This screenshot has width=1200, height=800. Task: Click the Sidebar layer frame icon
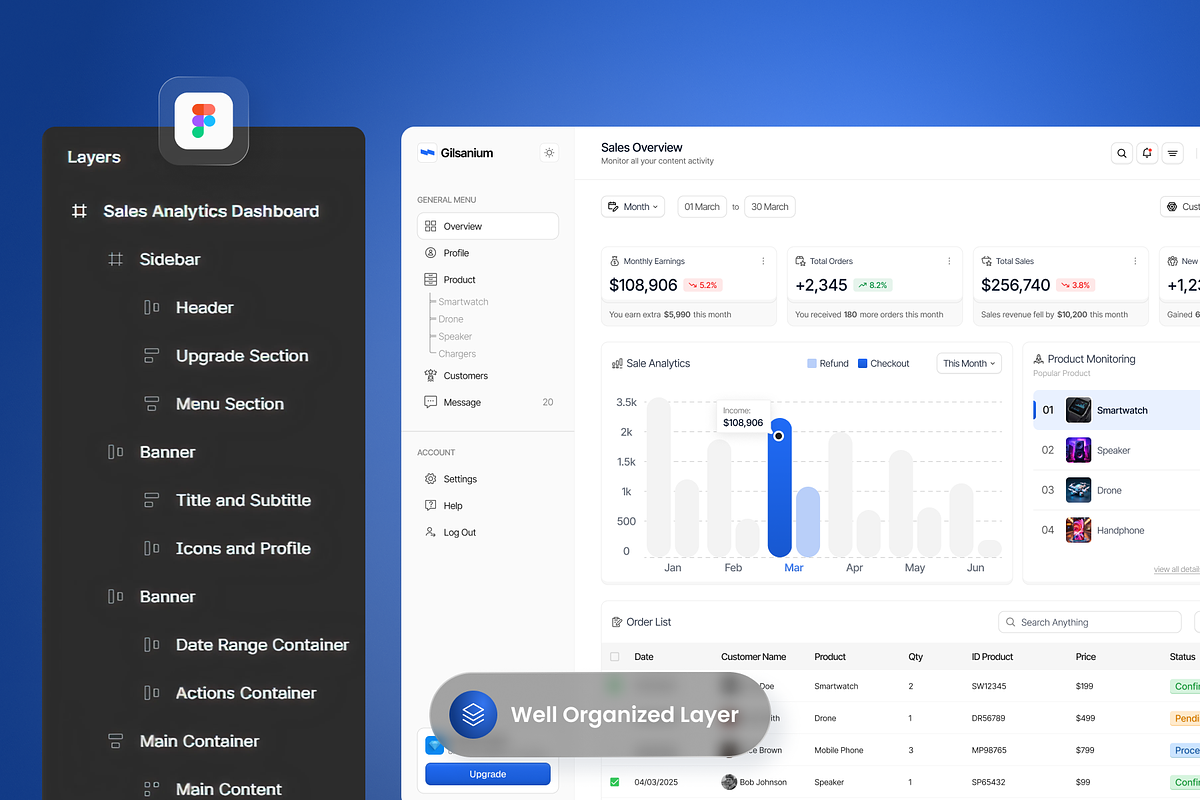(x=116, y=259)
